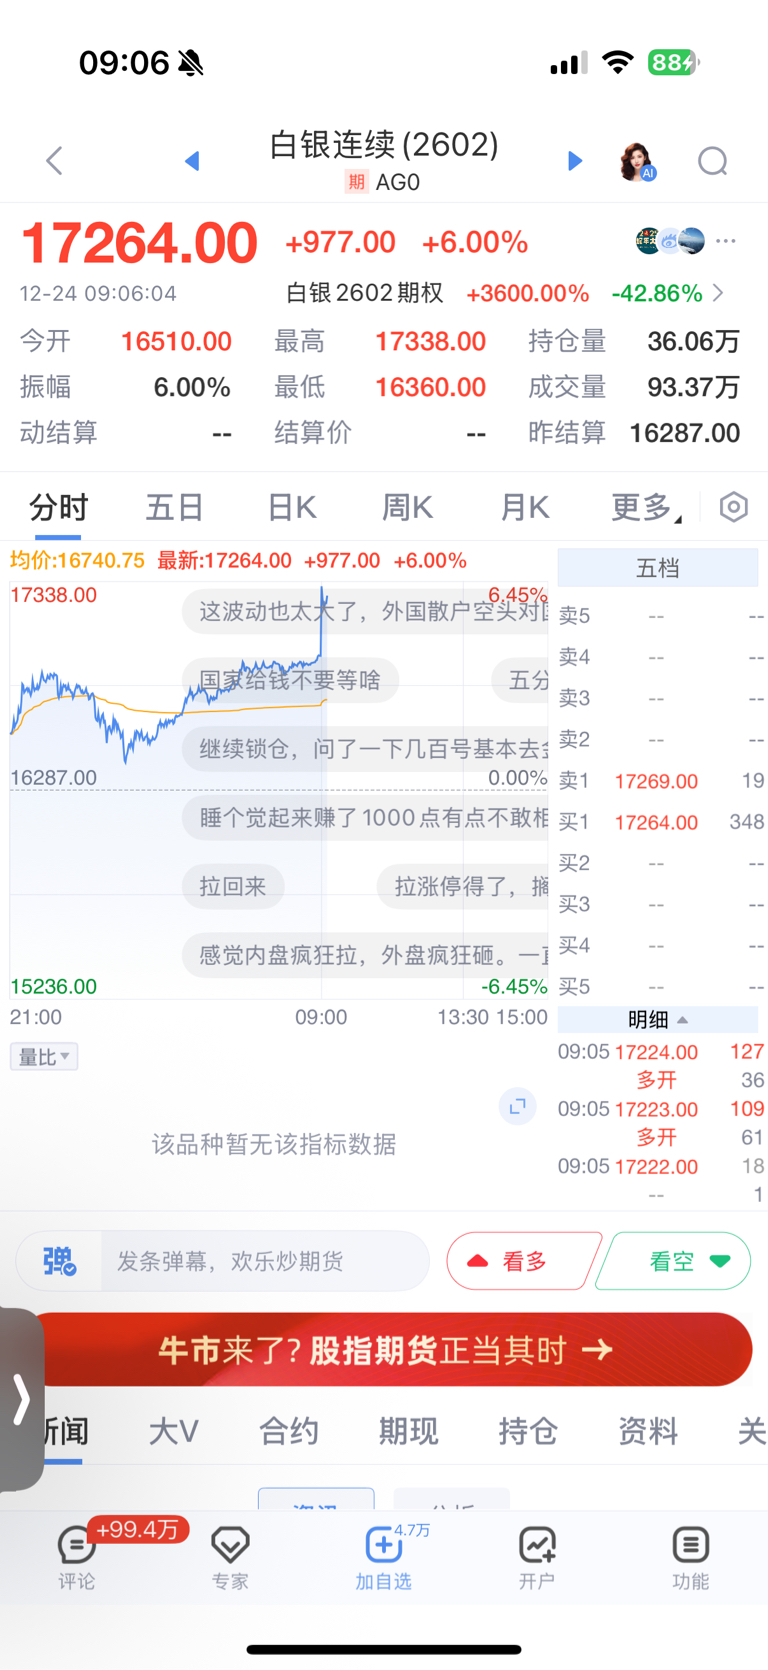Screen dimensions: 768x1670
Task: Open search with magnifier icon
Action: coord(713,161)
